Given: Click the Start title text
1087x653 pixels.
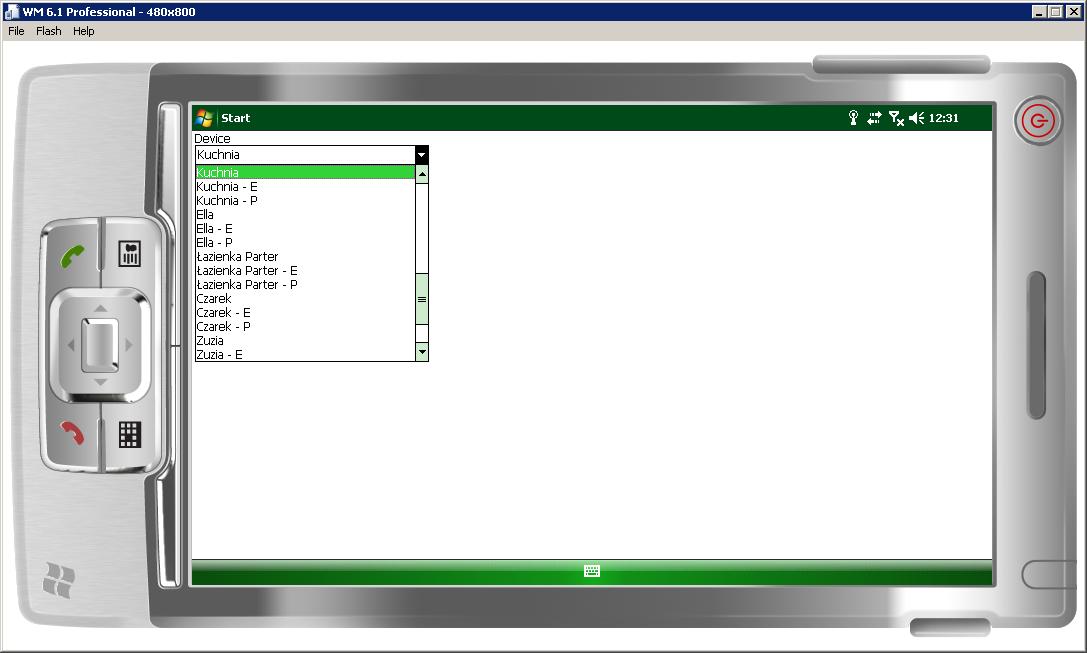Looking at the screenshot, I should click(236, 118).
